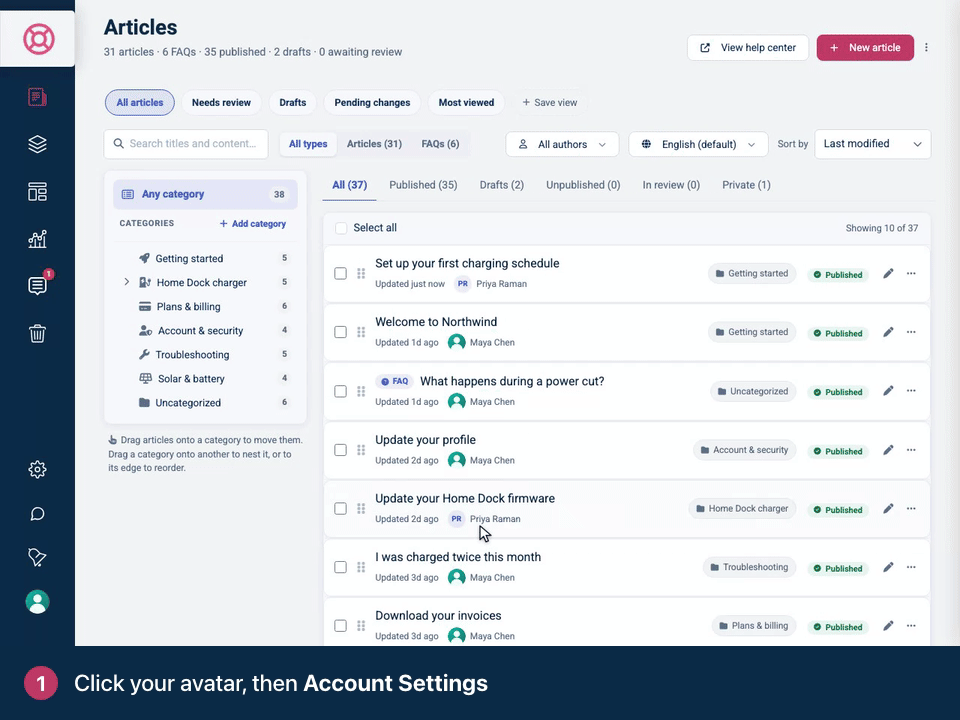The image size is (960, 720).
Task: Open the Unpublished (0) tab
Action: 583,185
